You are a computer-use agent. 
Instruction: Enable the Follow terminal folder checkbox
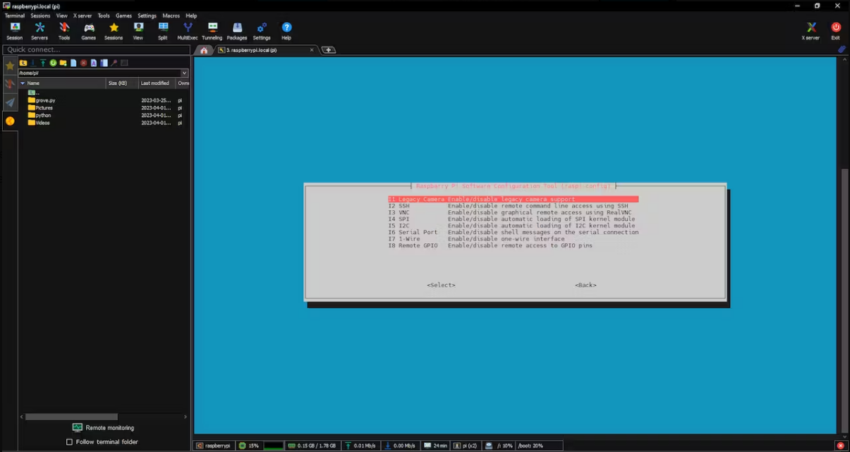pyautogui.click(x=69, y=441)
